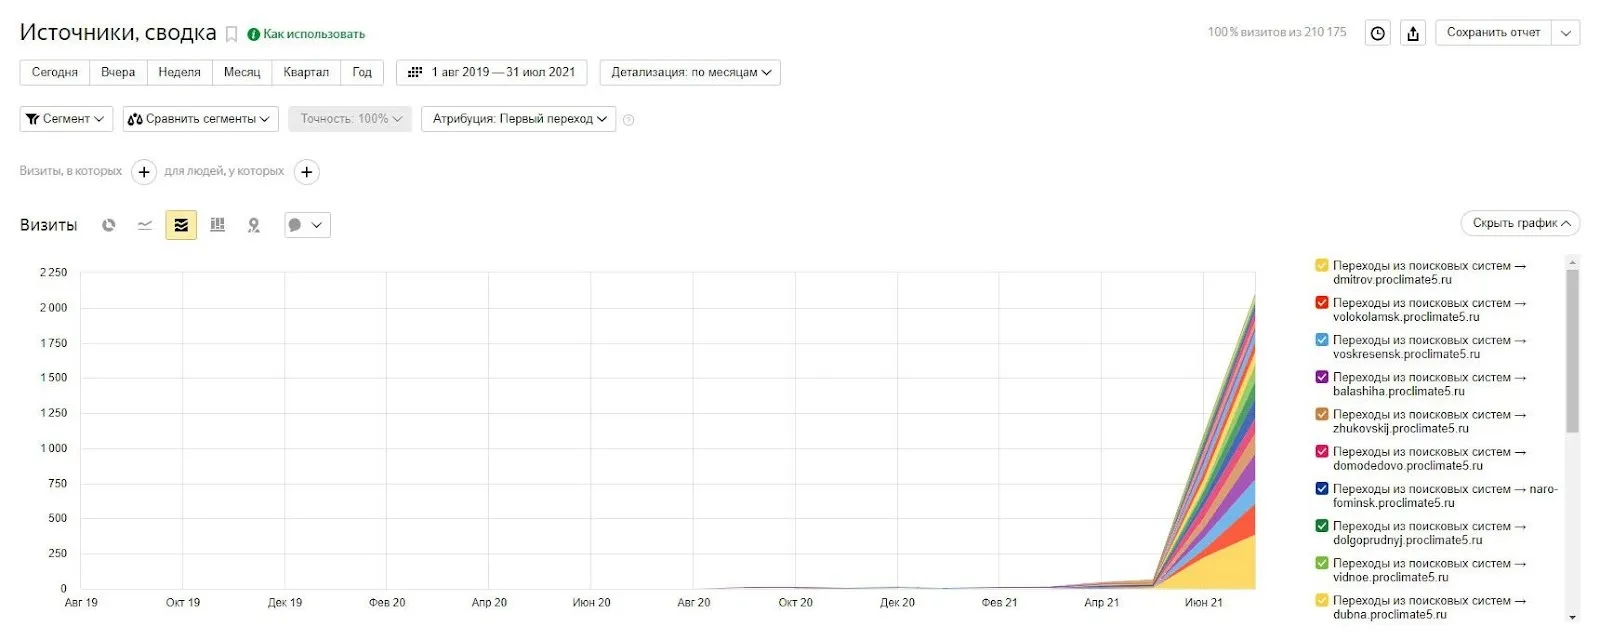Toggle the balashiha.proclimate5.ru series checkbox

pyautogui.click(x=1321, y=377)
